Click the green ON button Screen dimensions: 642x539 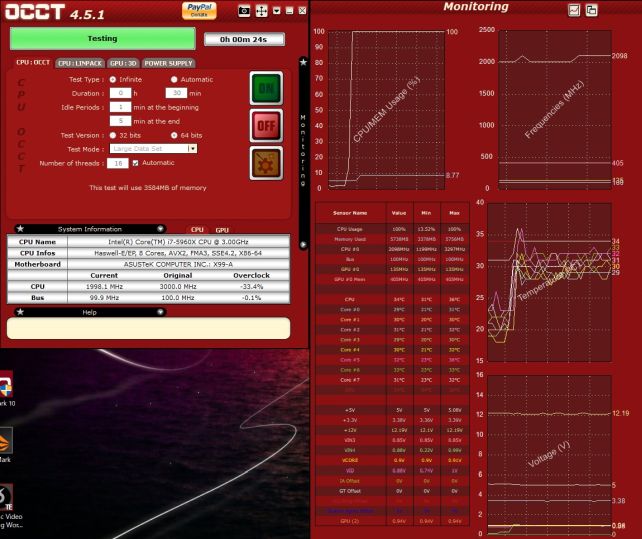(x=267, y=88)
